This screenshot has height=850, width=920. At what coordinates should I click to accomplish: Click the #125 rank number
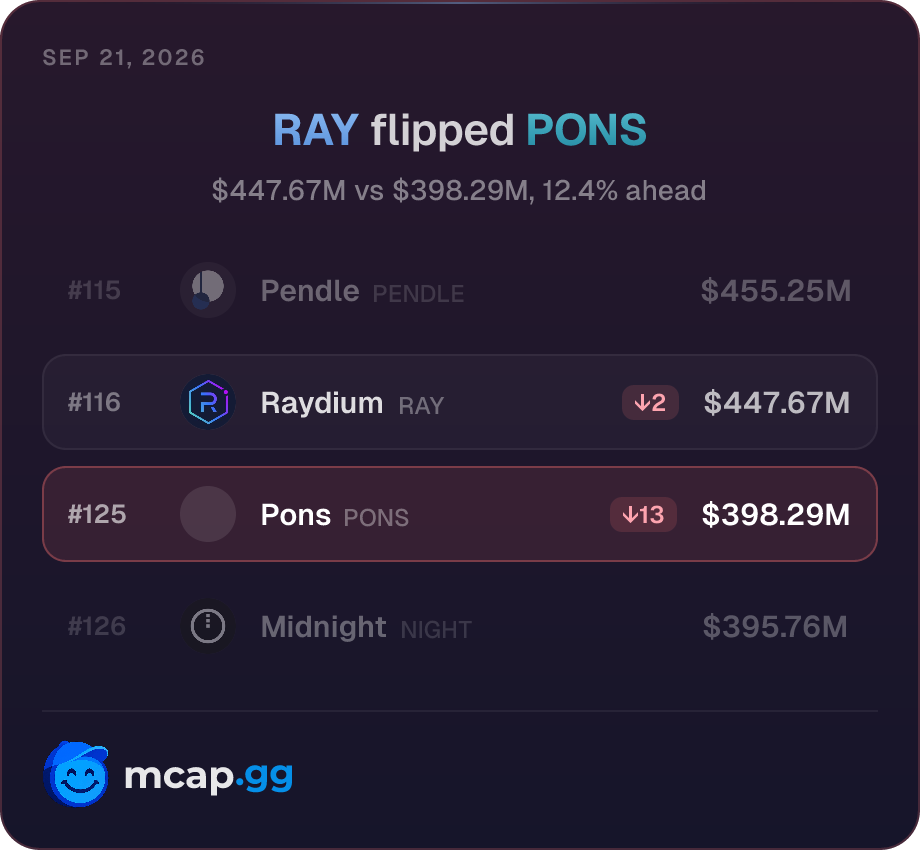pyautogui.click(x=97, y=514)
